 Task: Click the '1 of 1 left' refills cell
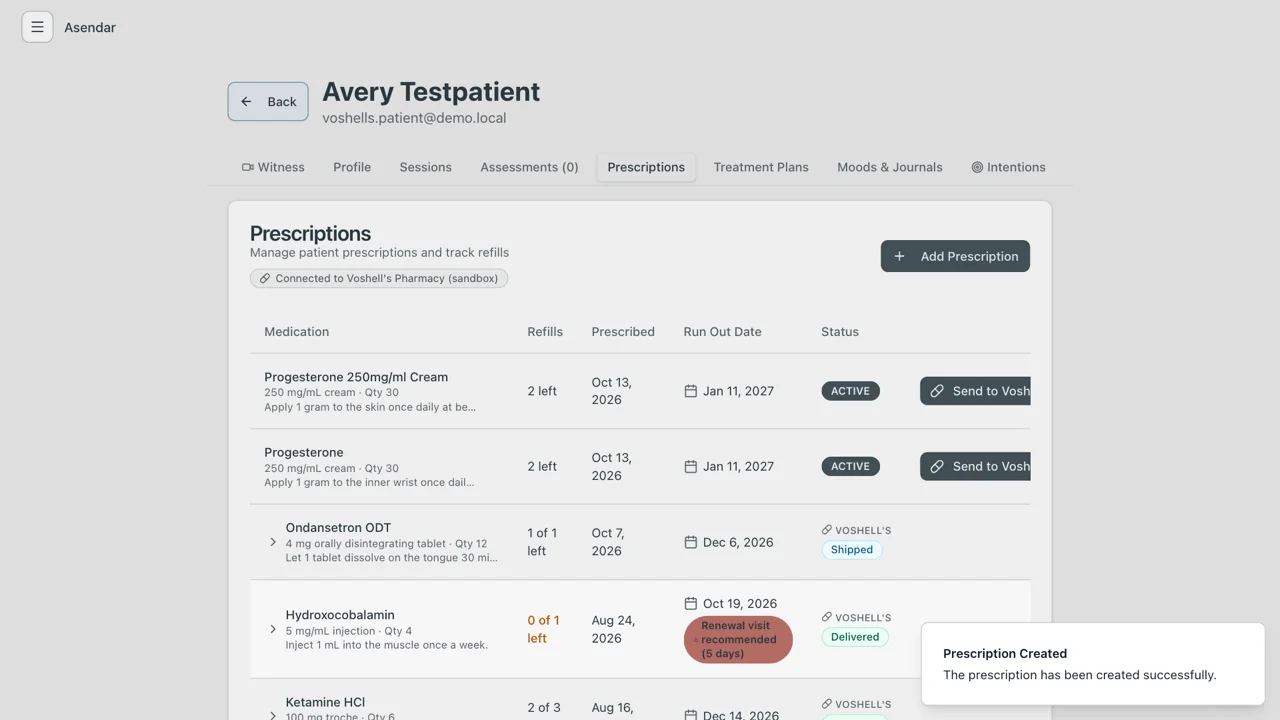tap(542, 542)
